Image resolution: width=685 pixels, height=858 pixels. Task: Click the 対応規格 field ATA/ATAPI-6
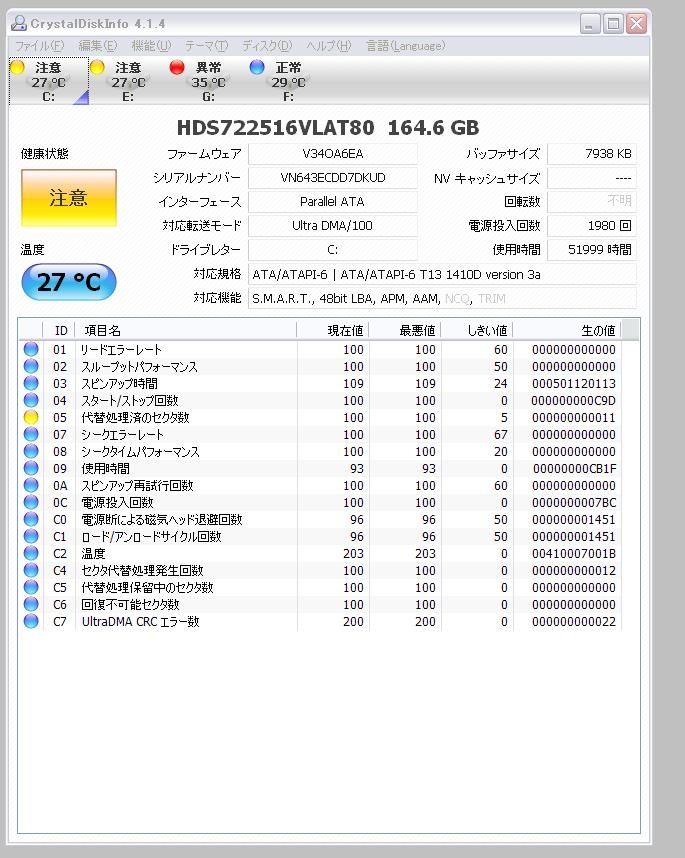[x=442, y=274]
